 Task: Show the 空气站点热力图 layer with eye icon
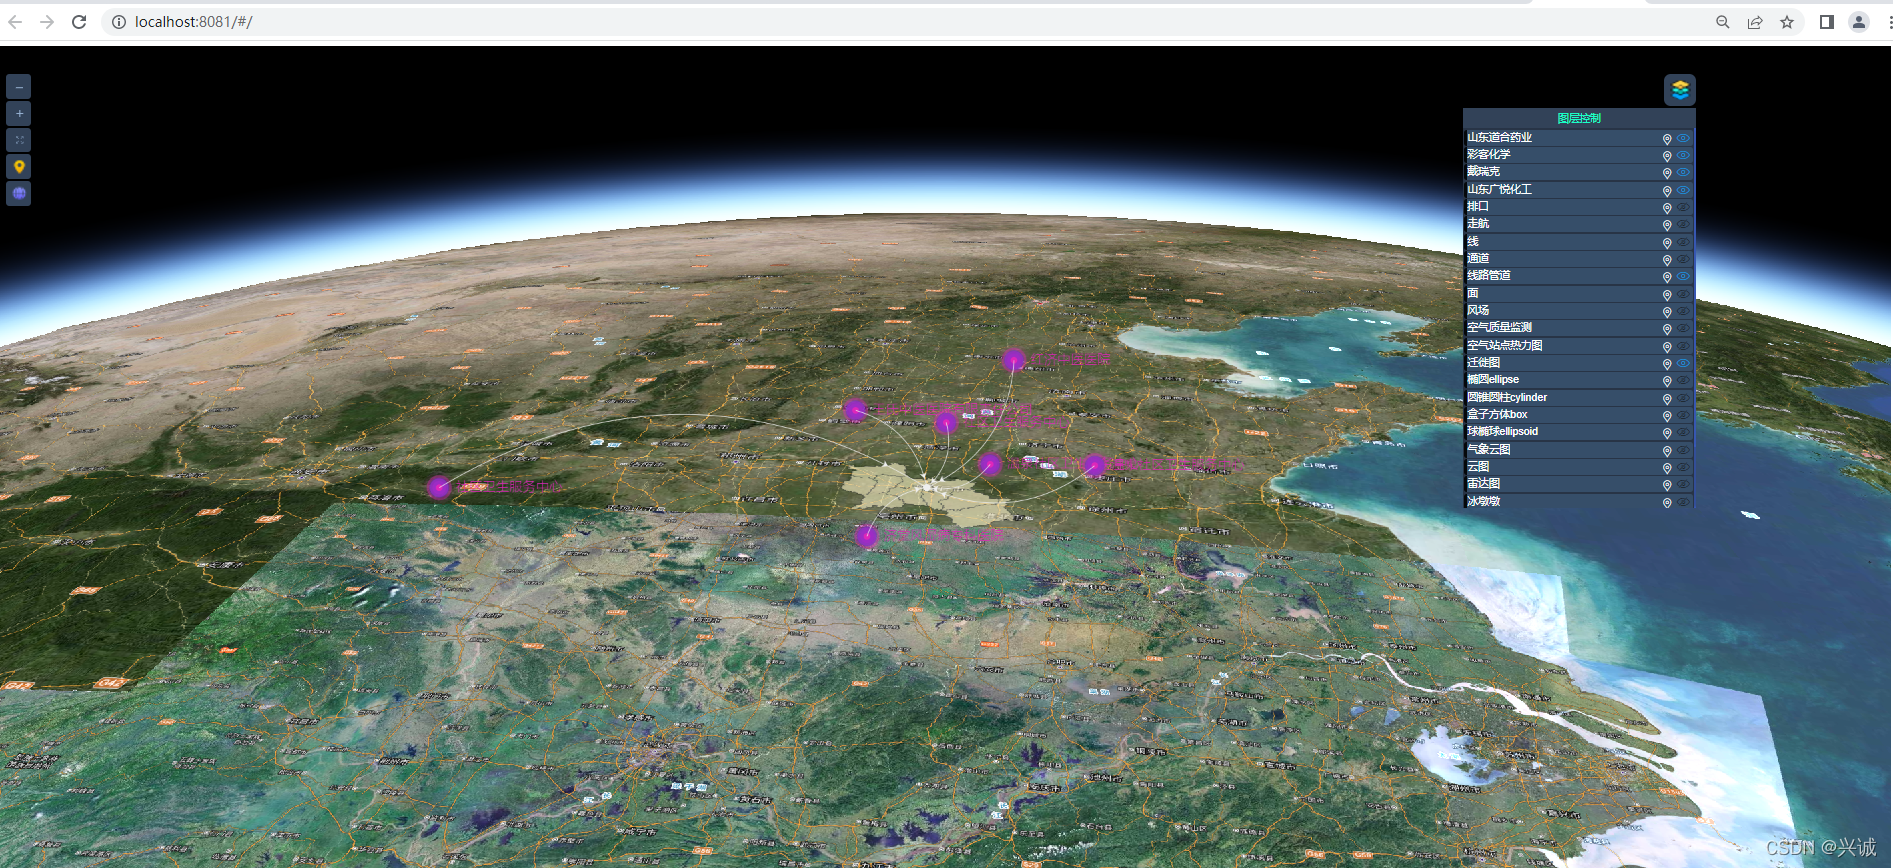1684,346
